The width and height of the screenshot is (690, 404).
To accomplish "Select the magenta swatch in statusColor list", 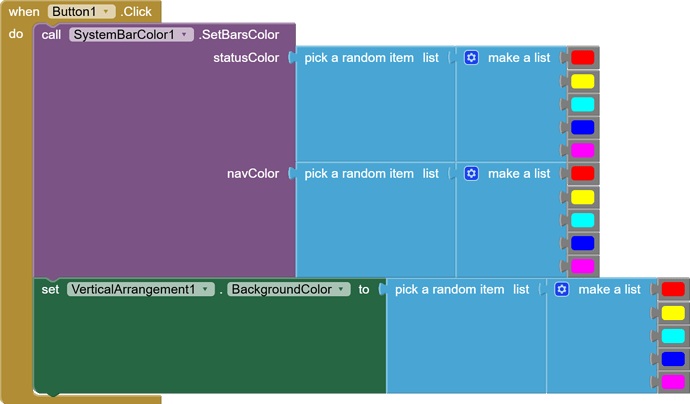I will point(582,150).
